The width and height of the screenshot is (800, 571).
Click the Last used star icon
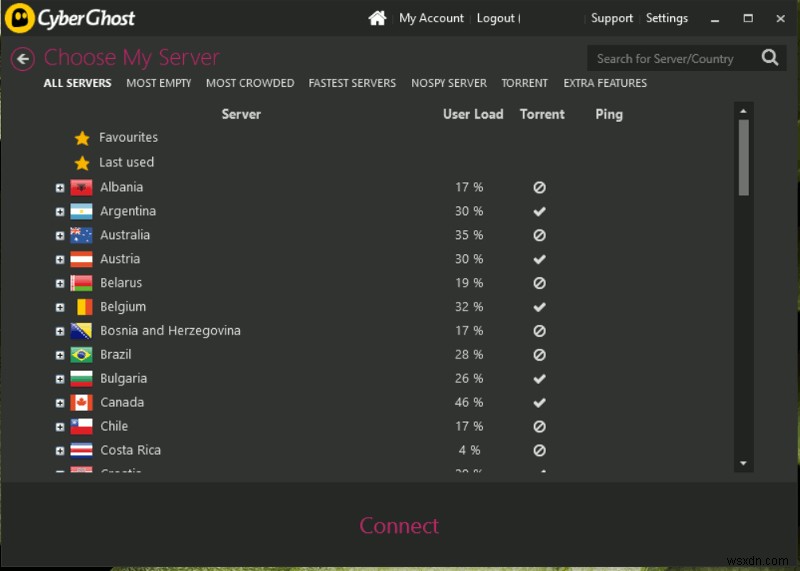tap(82, 163)
